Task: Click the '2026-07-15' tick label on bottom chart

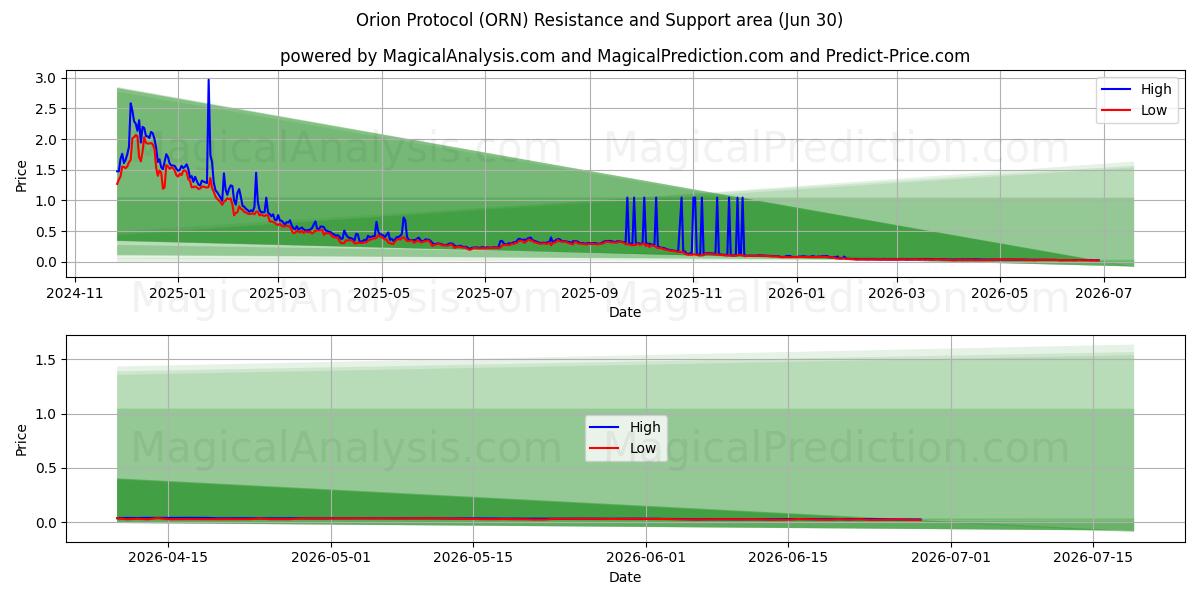Action: pyautogui.click(x=1091, y=559)
